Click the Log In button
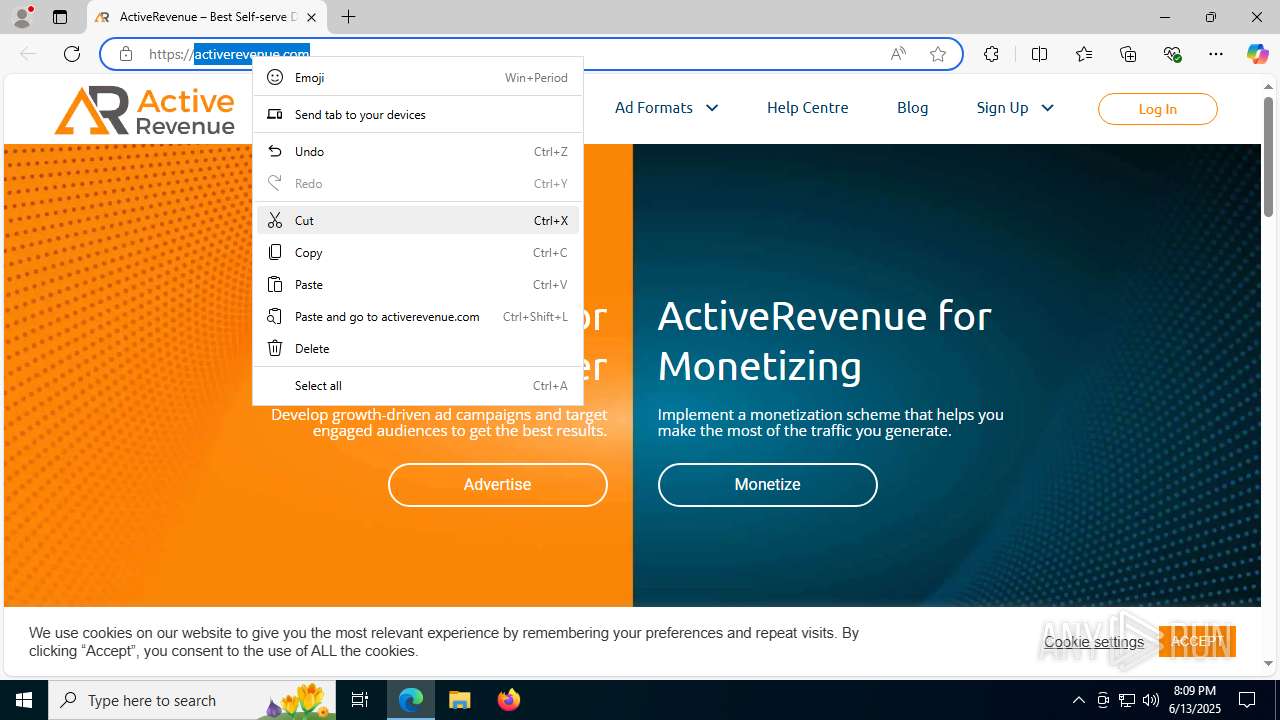Image resolution: width=1280 pixels, height=720 pixels. coord(1157,109)
